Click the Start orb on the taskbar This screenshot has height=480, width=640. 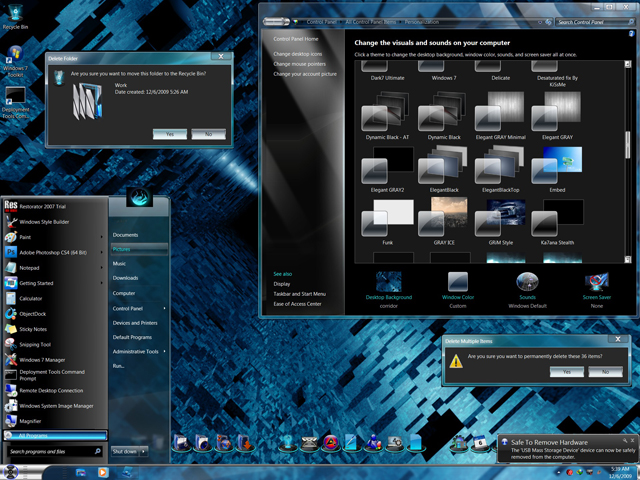[10, 472]
